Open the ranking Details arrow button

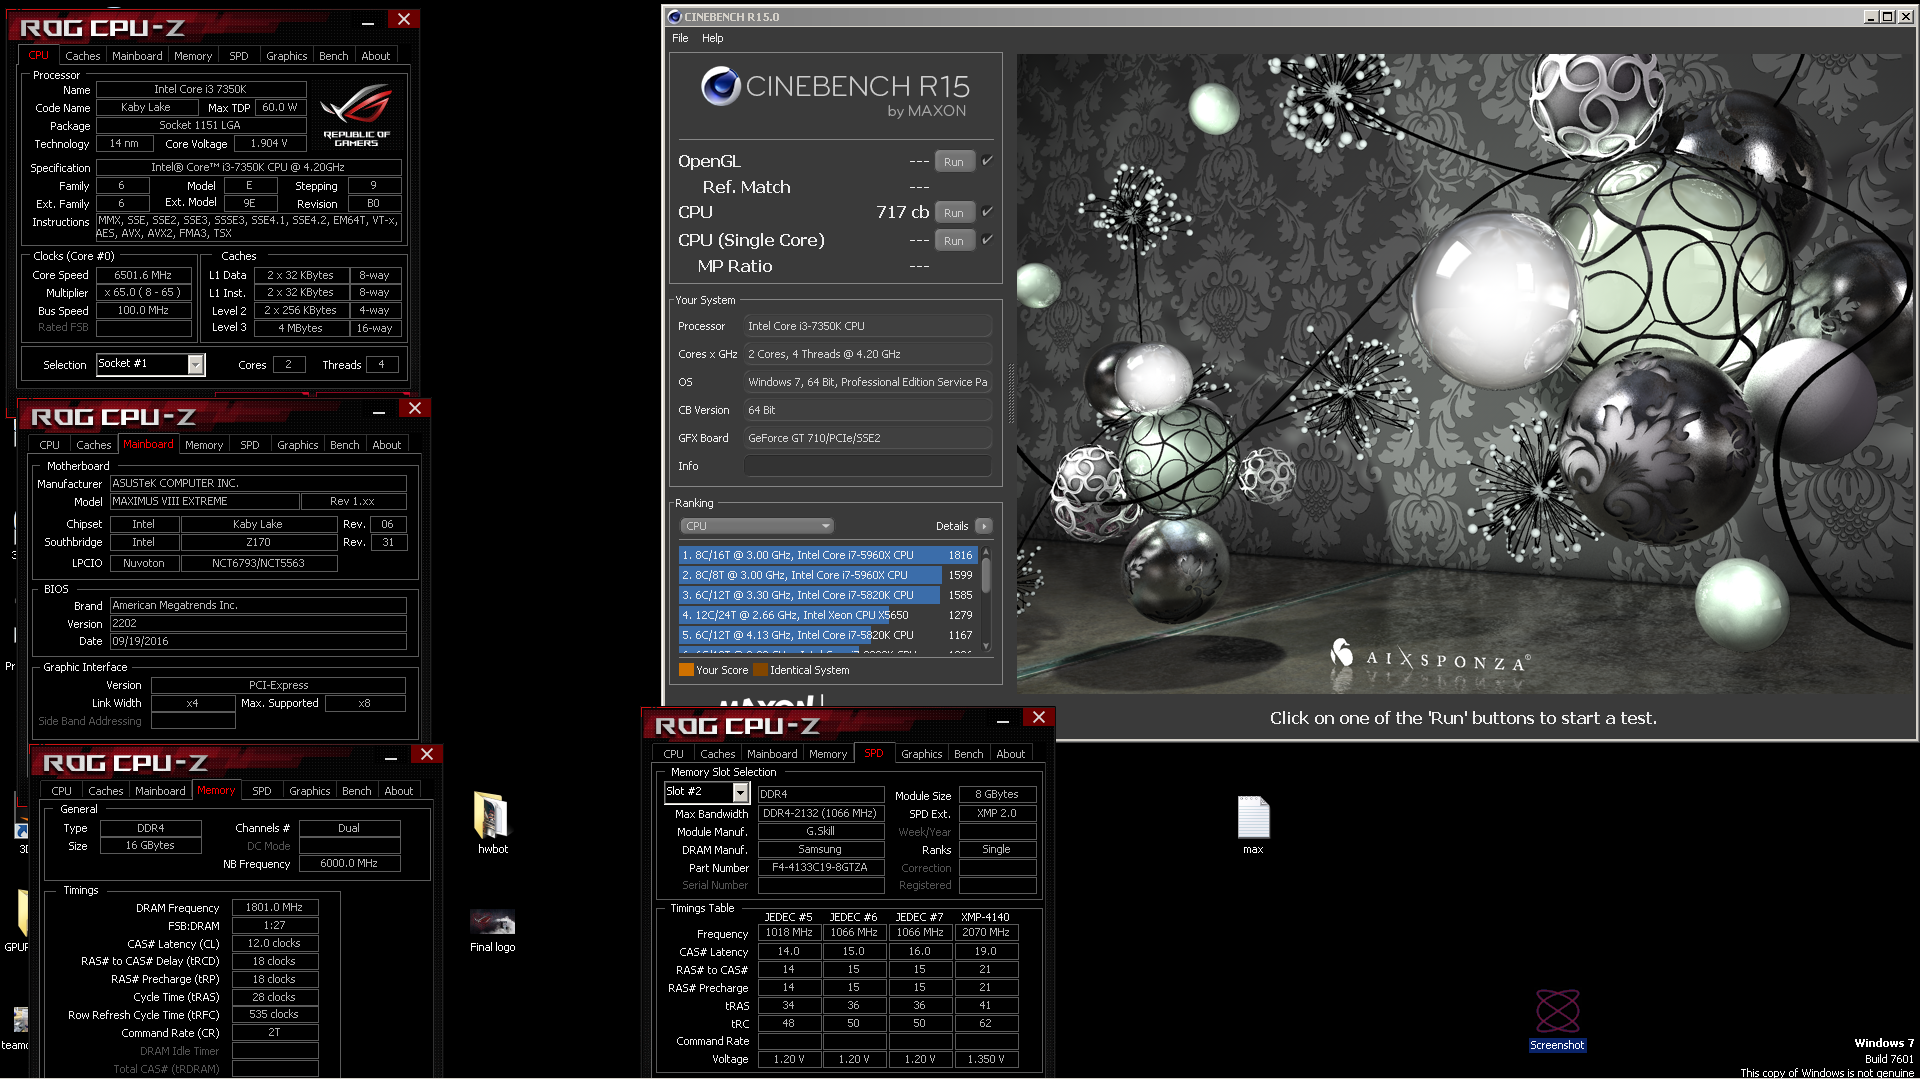tap(984, 526)
